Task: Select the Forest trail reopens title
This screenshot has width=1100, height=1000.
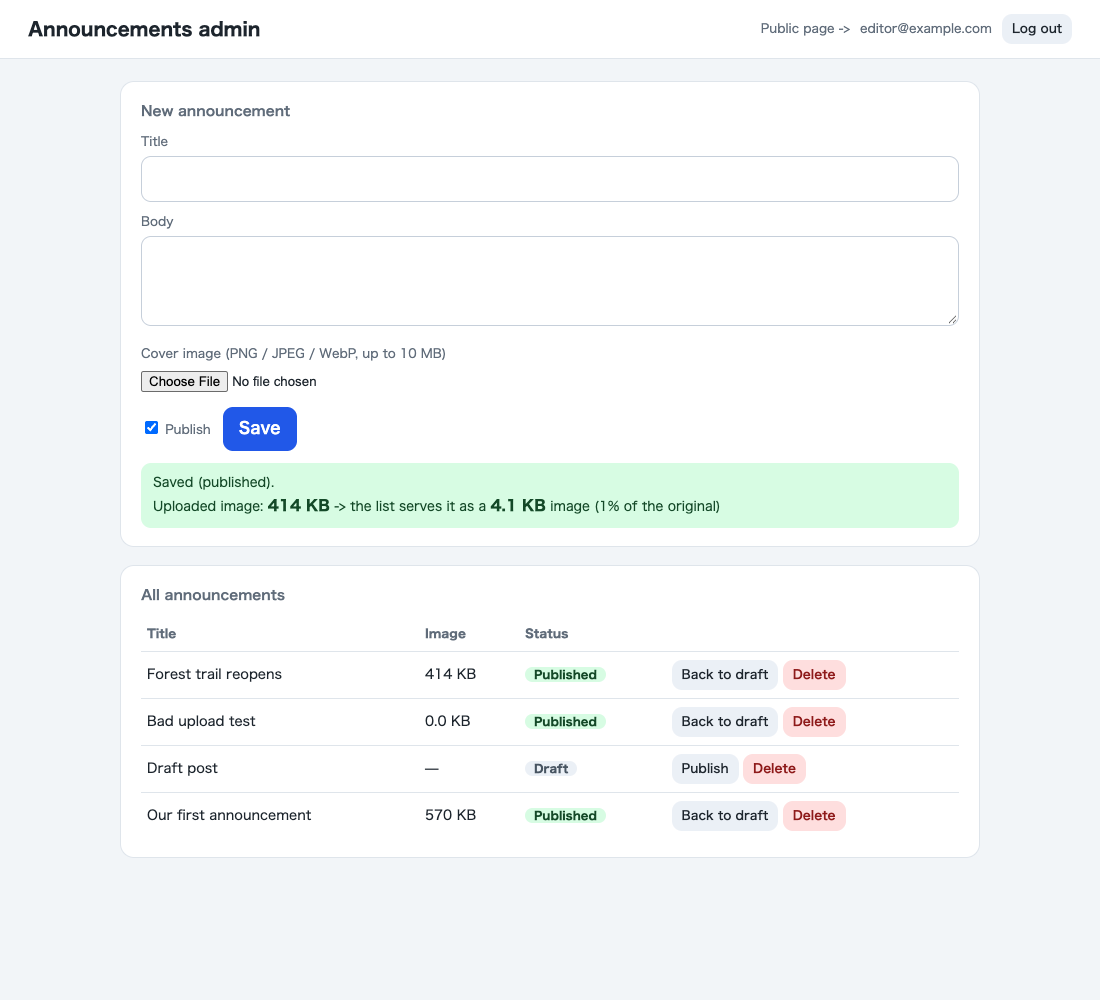Action: (214, 674)
